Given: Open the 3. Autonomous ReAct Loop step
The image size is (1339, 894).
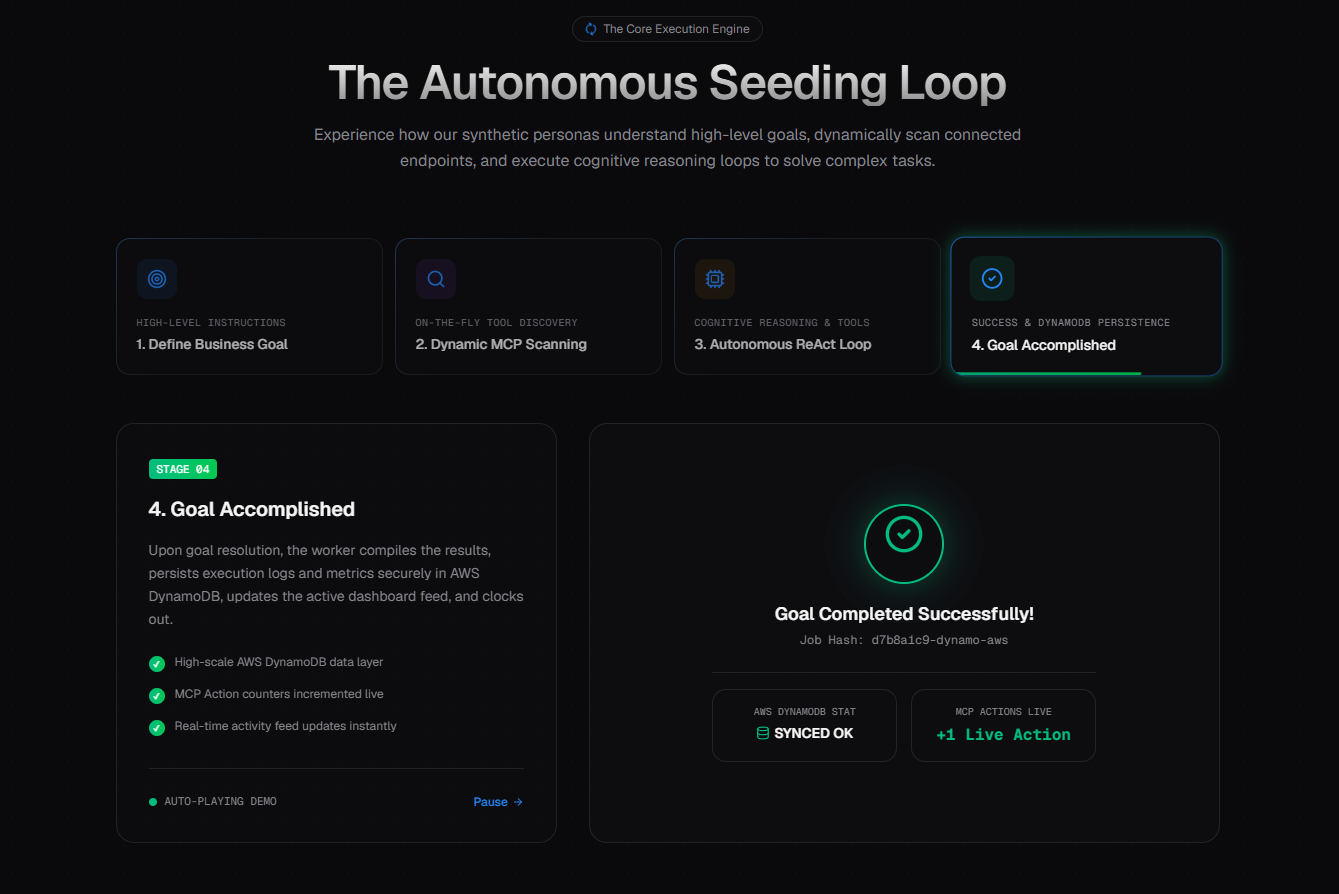Looking at the screenshot, I should [x=807, y=306].
